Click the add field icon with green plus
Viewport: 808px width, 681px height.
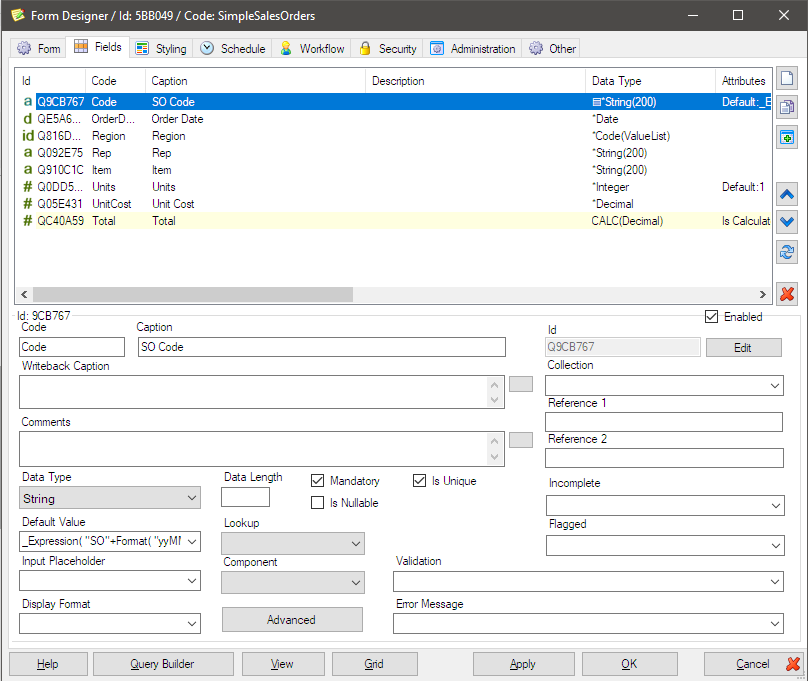[x=787, y=137]
